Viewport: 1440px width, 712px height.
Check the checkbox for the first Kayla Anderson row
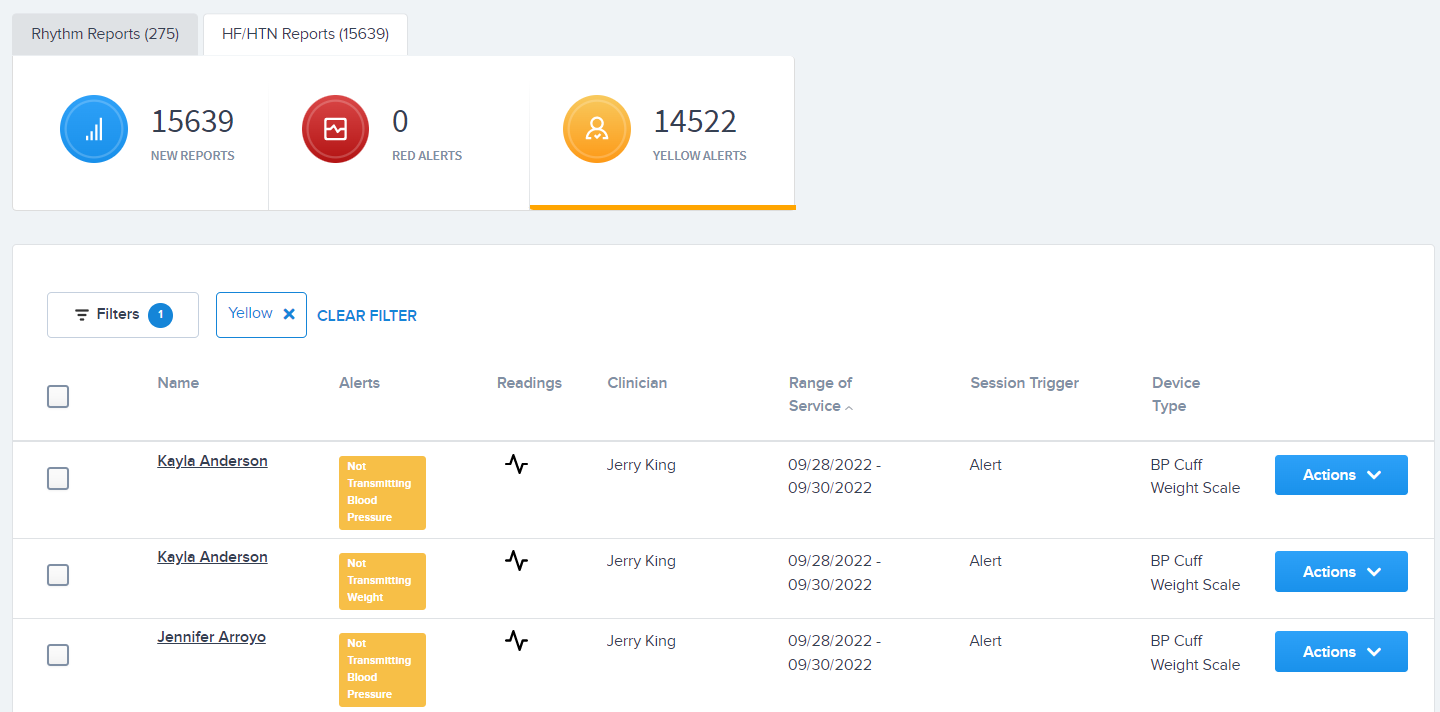coord(57,478)
